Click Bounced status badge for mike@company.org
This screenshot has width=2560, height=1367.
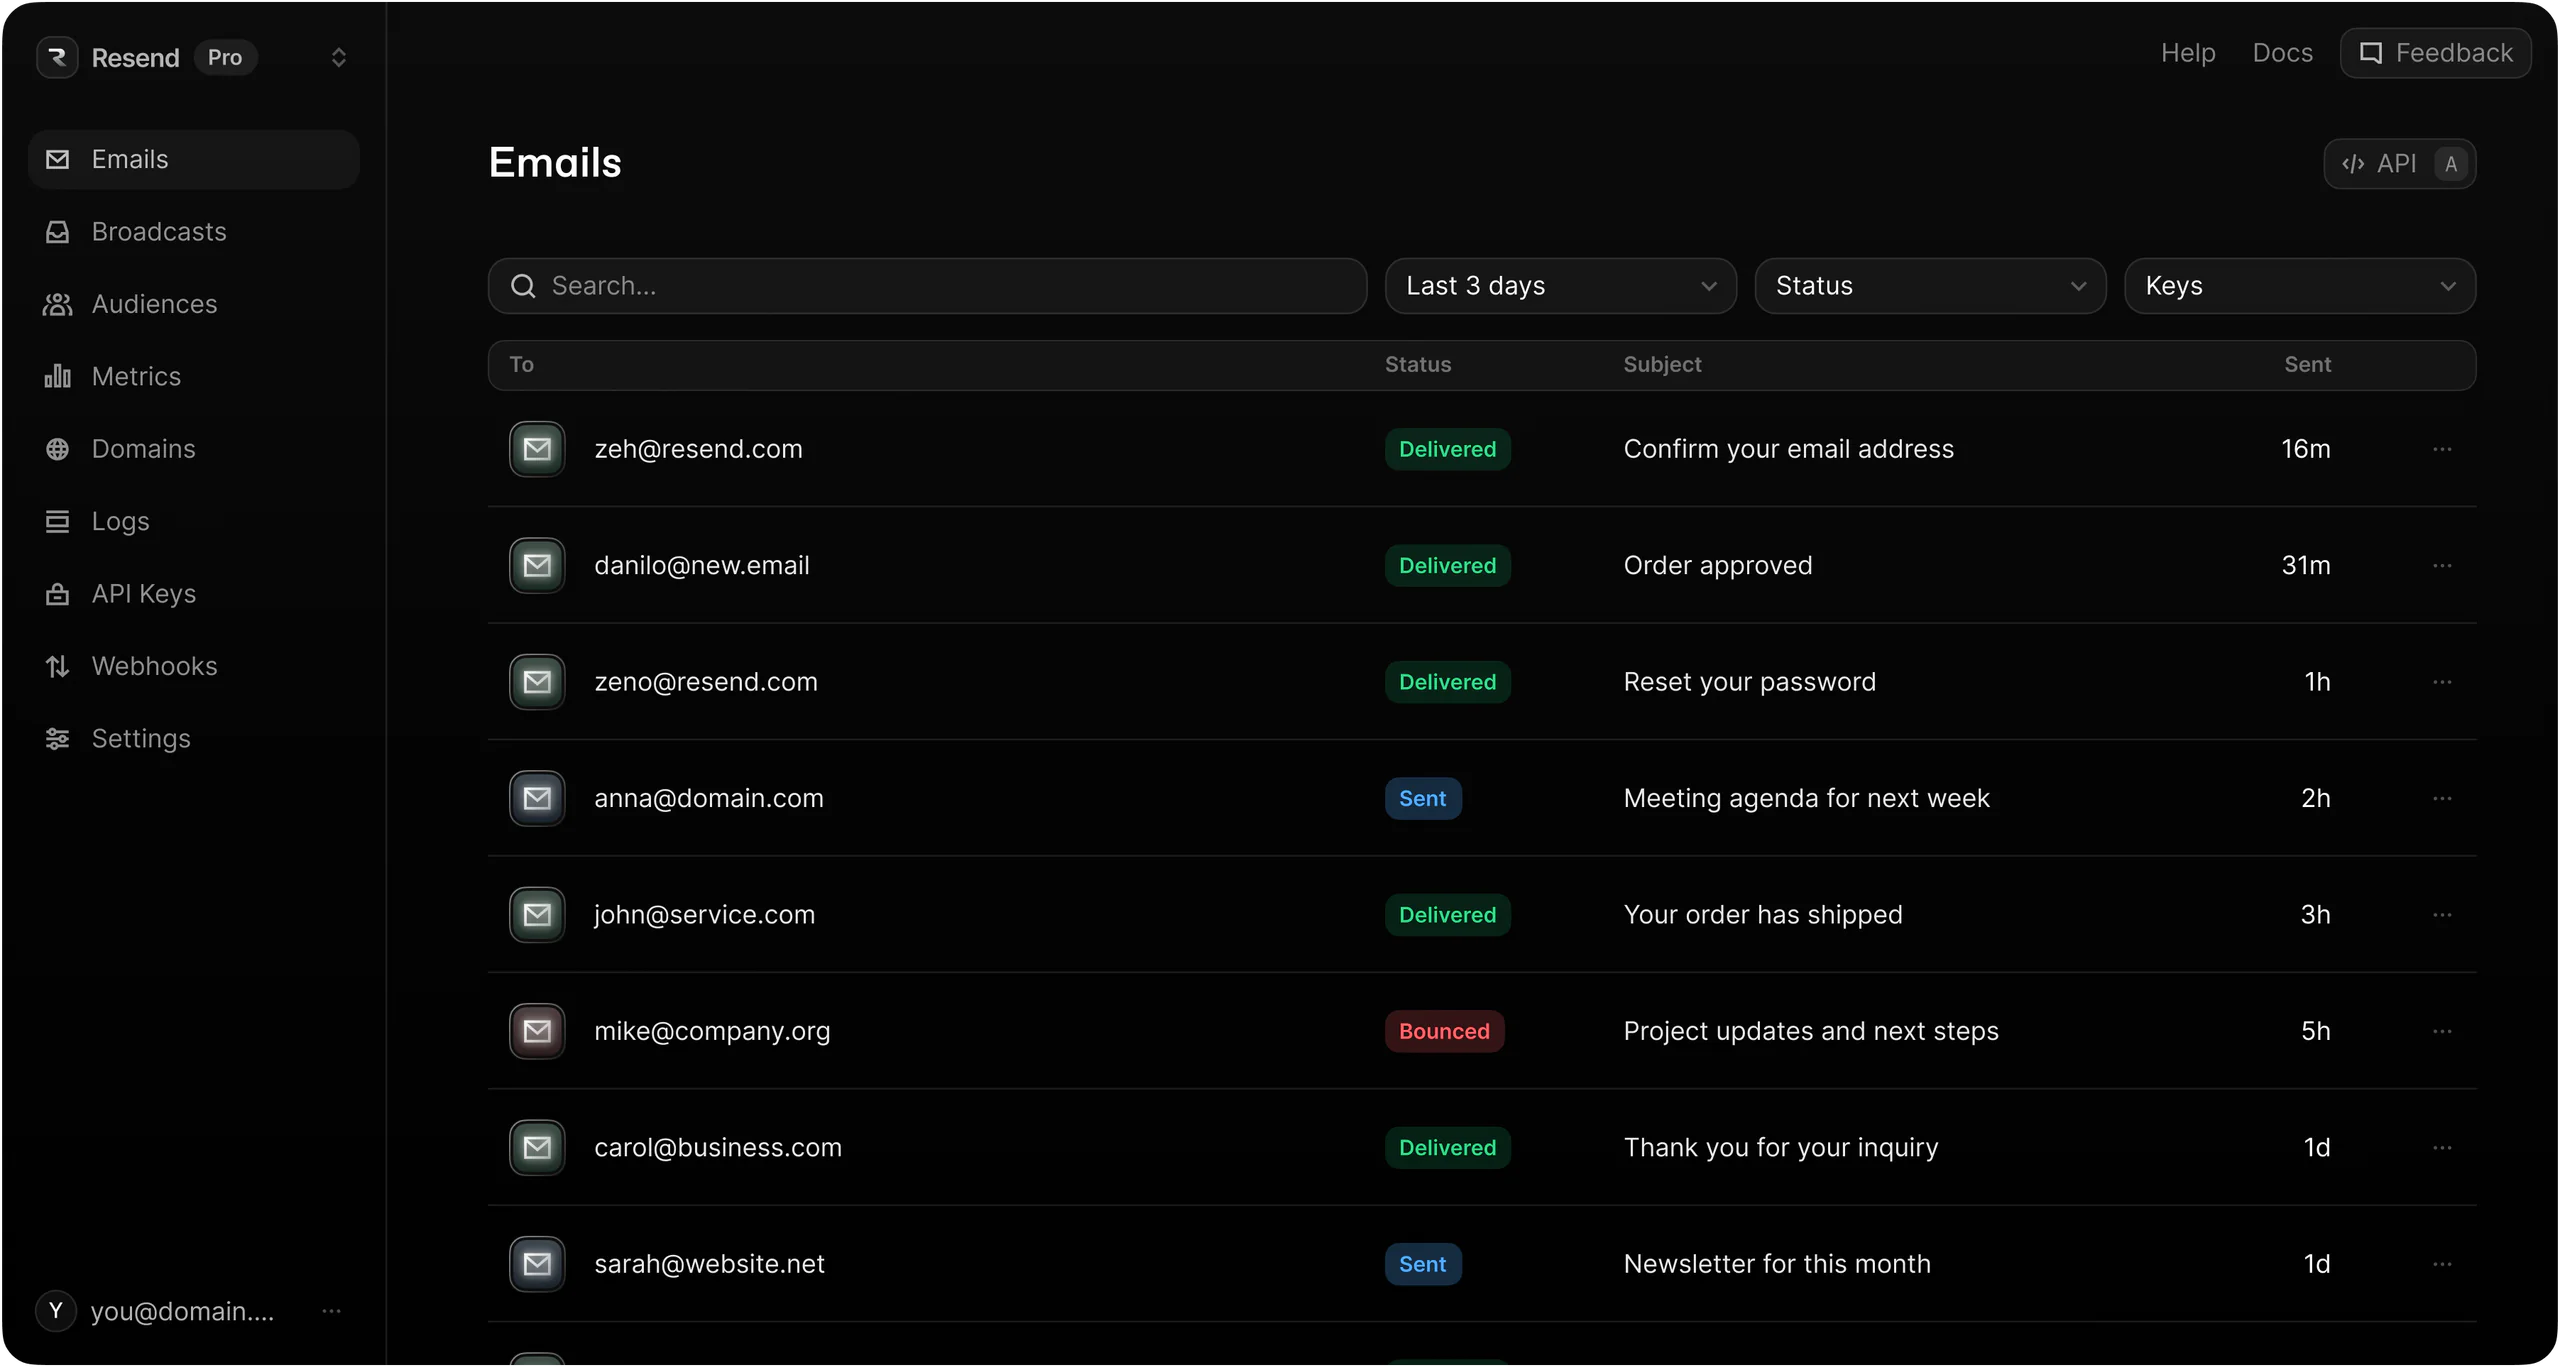point(1444,1031)
